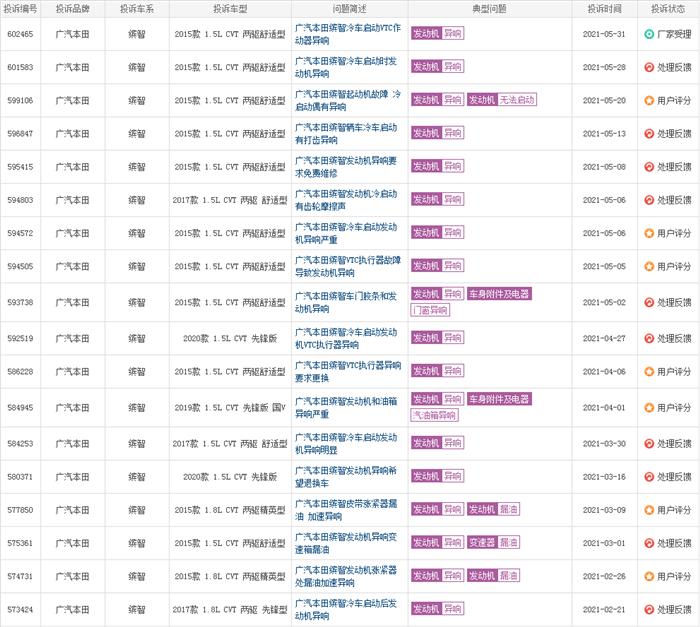700x627 pixels.
Task: Click the 处理反馈 status icon for complaint 575361
Action: point(649,543)
